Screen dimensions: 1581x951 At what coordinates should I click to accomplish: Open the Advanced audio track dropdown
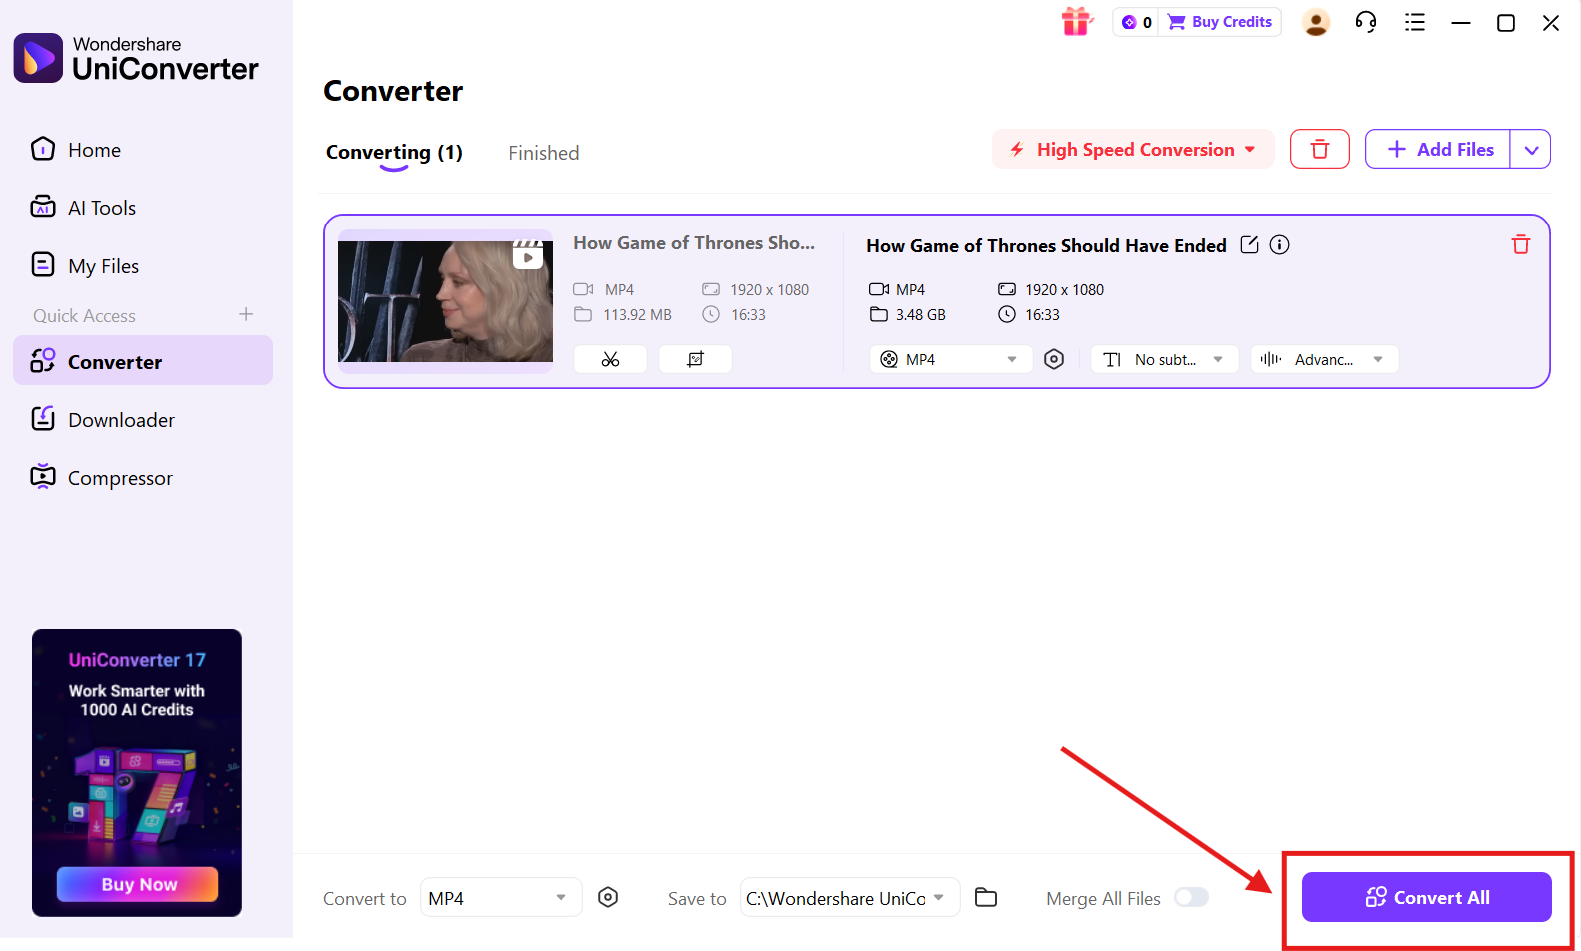click(x=1325, y=359)
